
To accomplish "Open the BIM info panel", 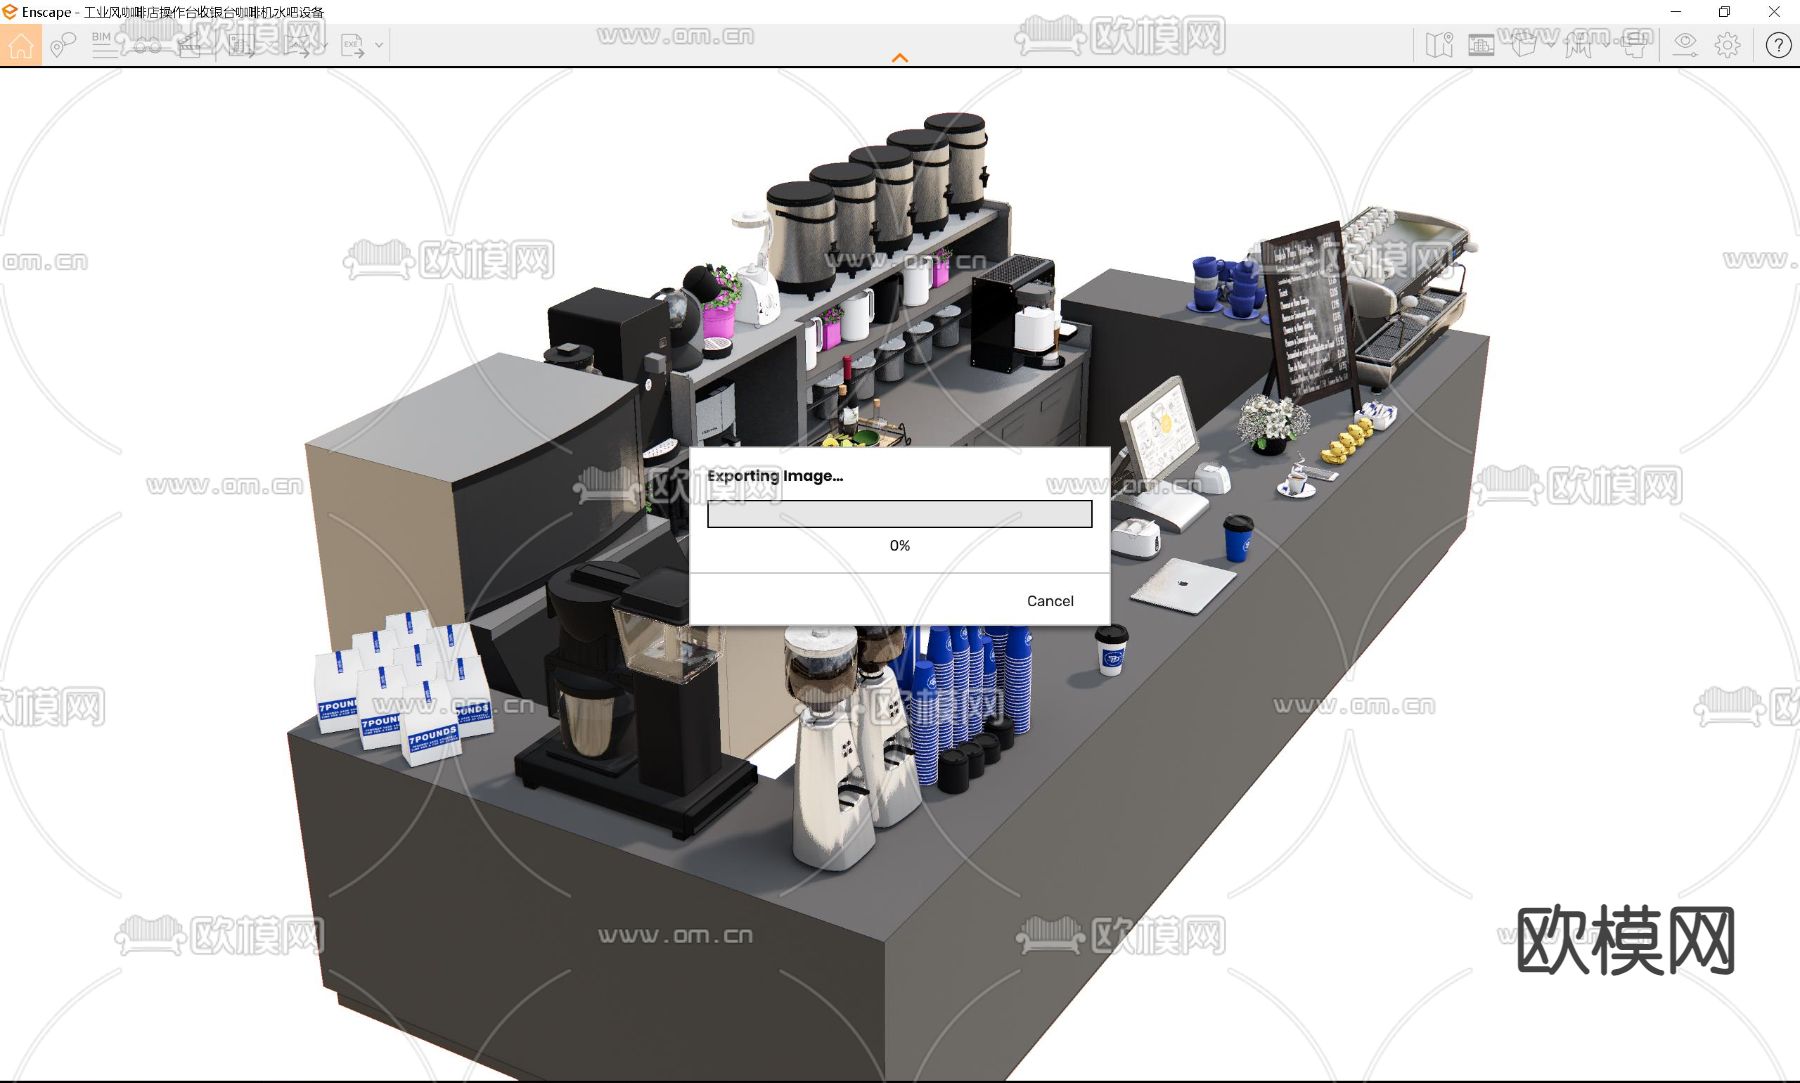I will coord(104,46).
